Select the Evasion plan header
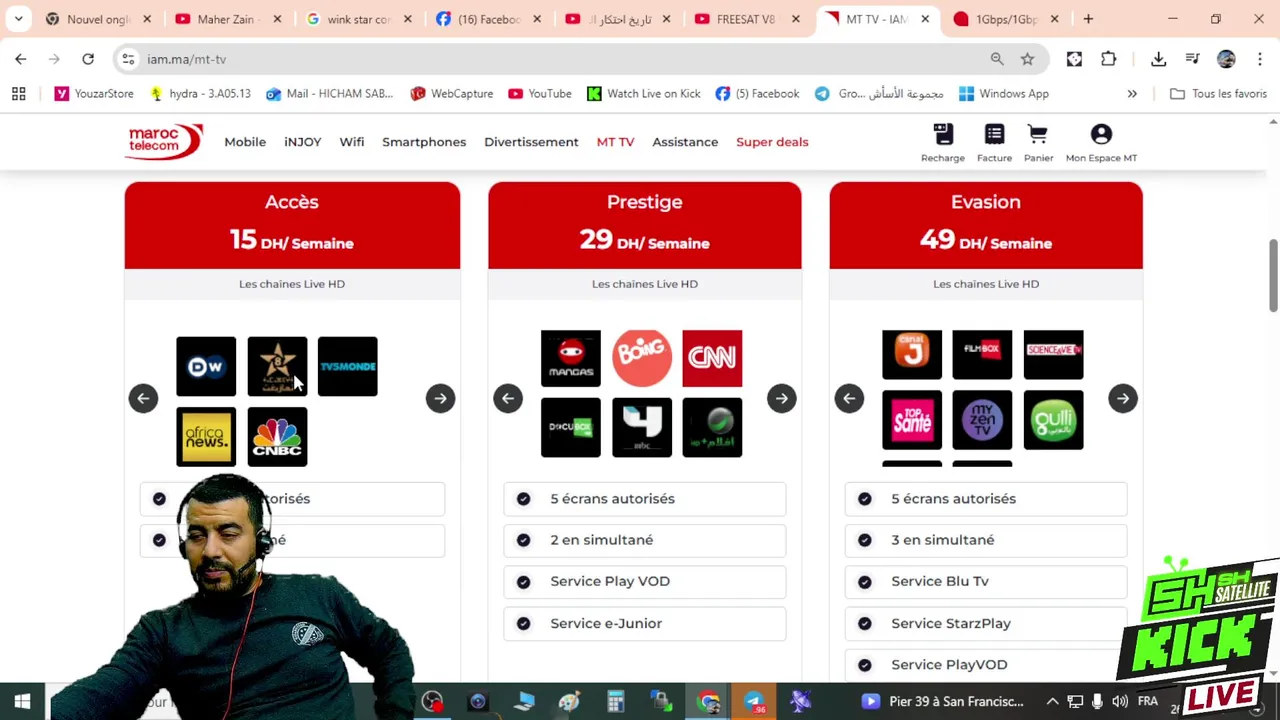The width and height of the screenshot is (1280, 720). (x=986, y=225)
